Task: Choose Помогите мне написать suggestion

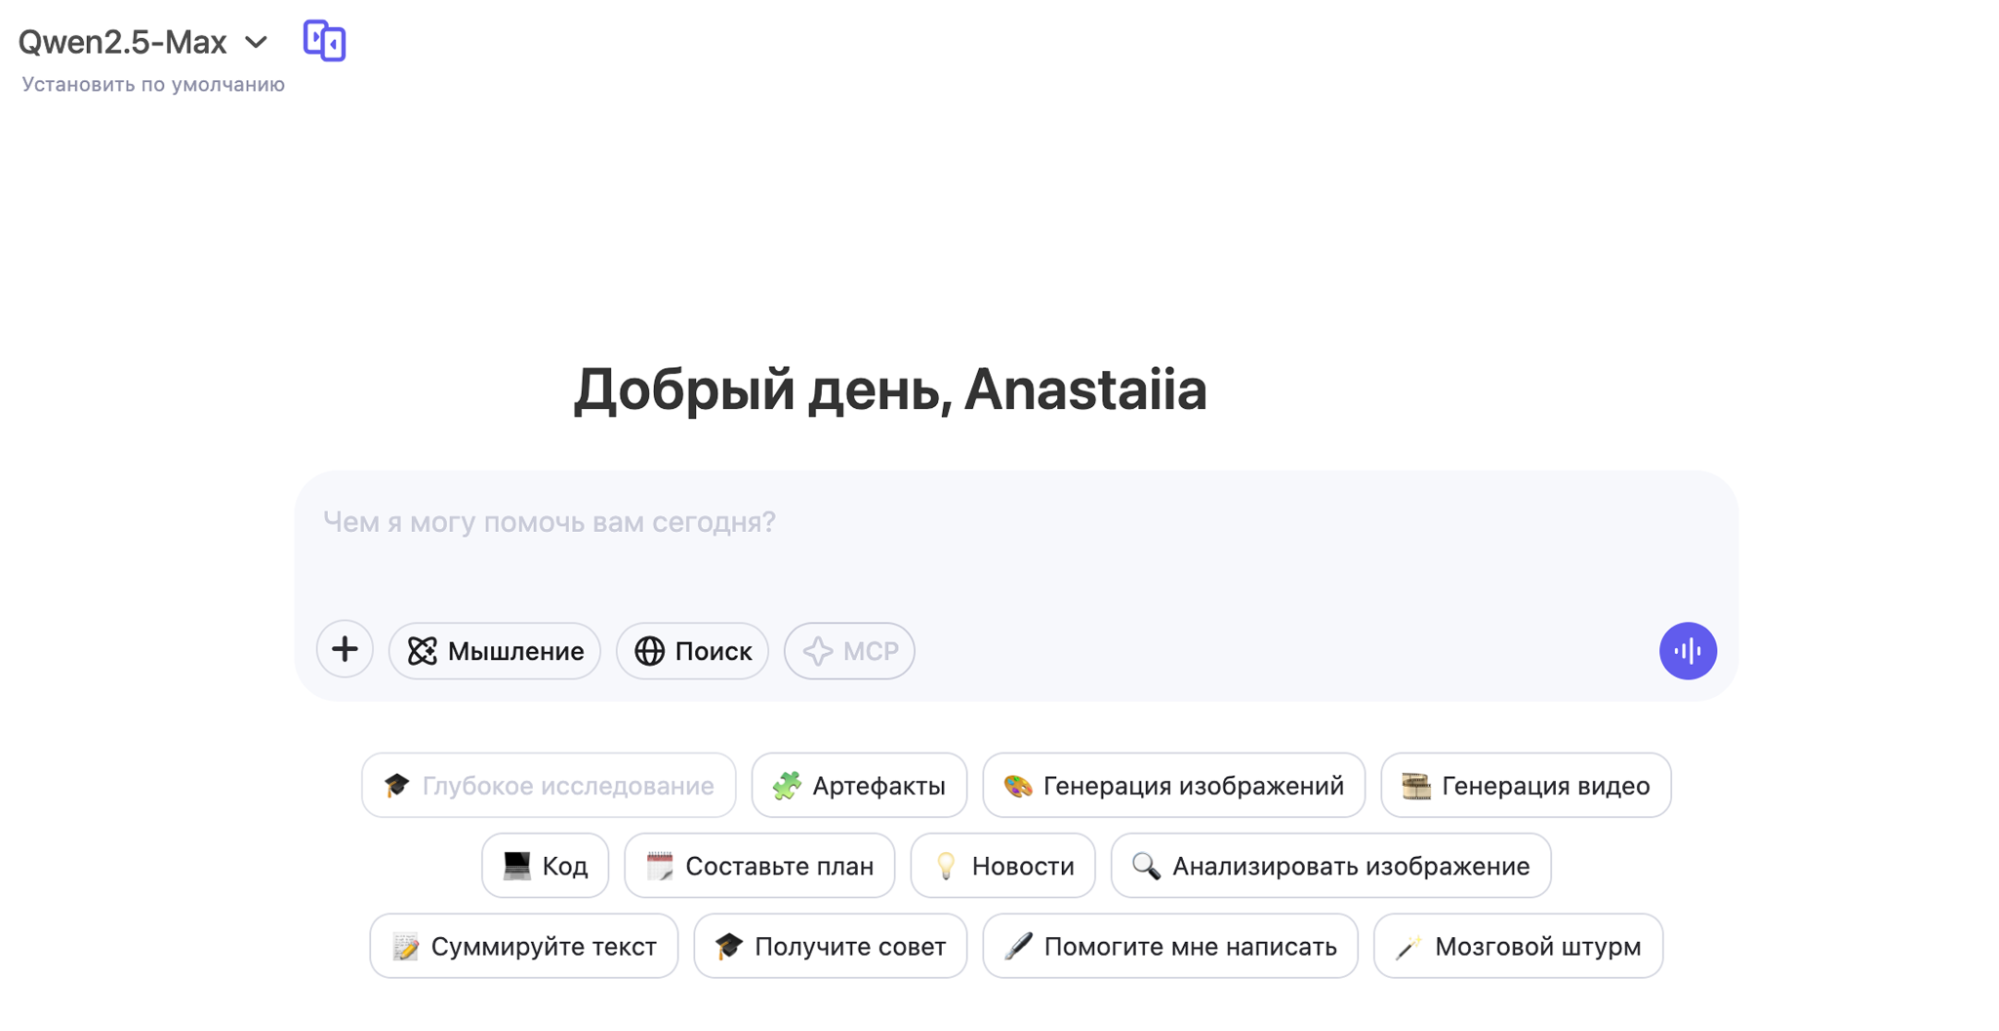Action: pyautogui.click(x=1170, y=946)
